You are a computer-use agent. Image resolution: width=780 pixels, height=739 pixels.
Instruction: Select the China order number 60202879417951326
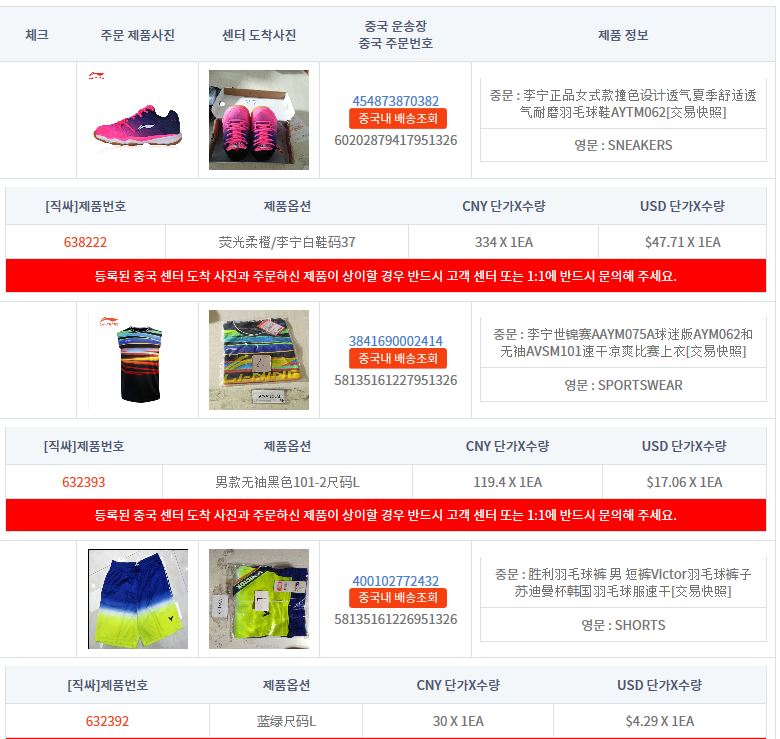tap(395, 140)
